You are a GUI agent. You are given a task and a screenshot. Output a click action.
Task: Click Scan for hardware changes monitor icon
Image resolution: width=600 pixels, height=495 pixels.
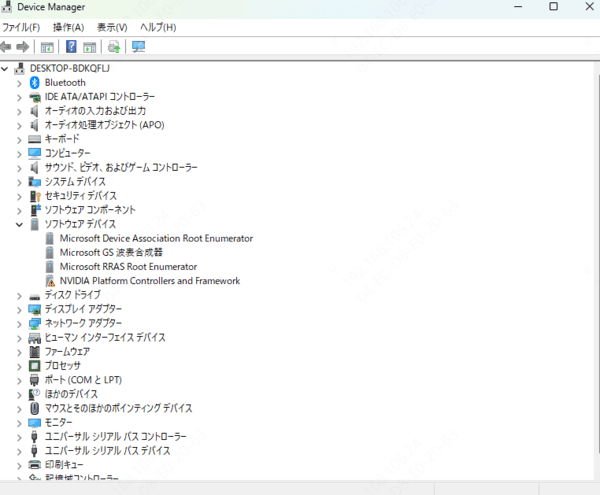click(x=138, y=46)
